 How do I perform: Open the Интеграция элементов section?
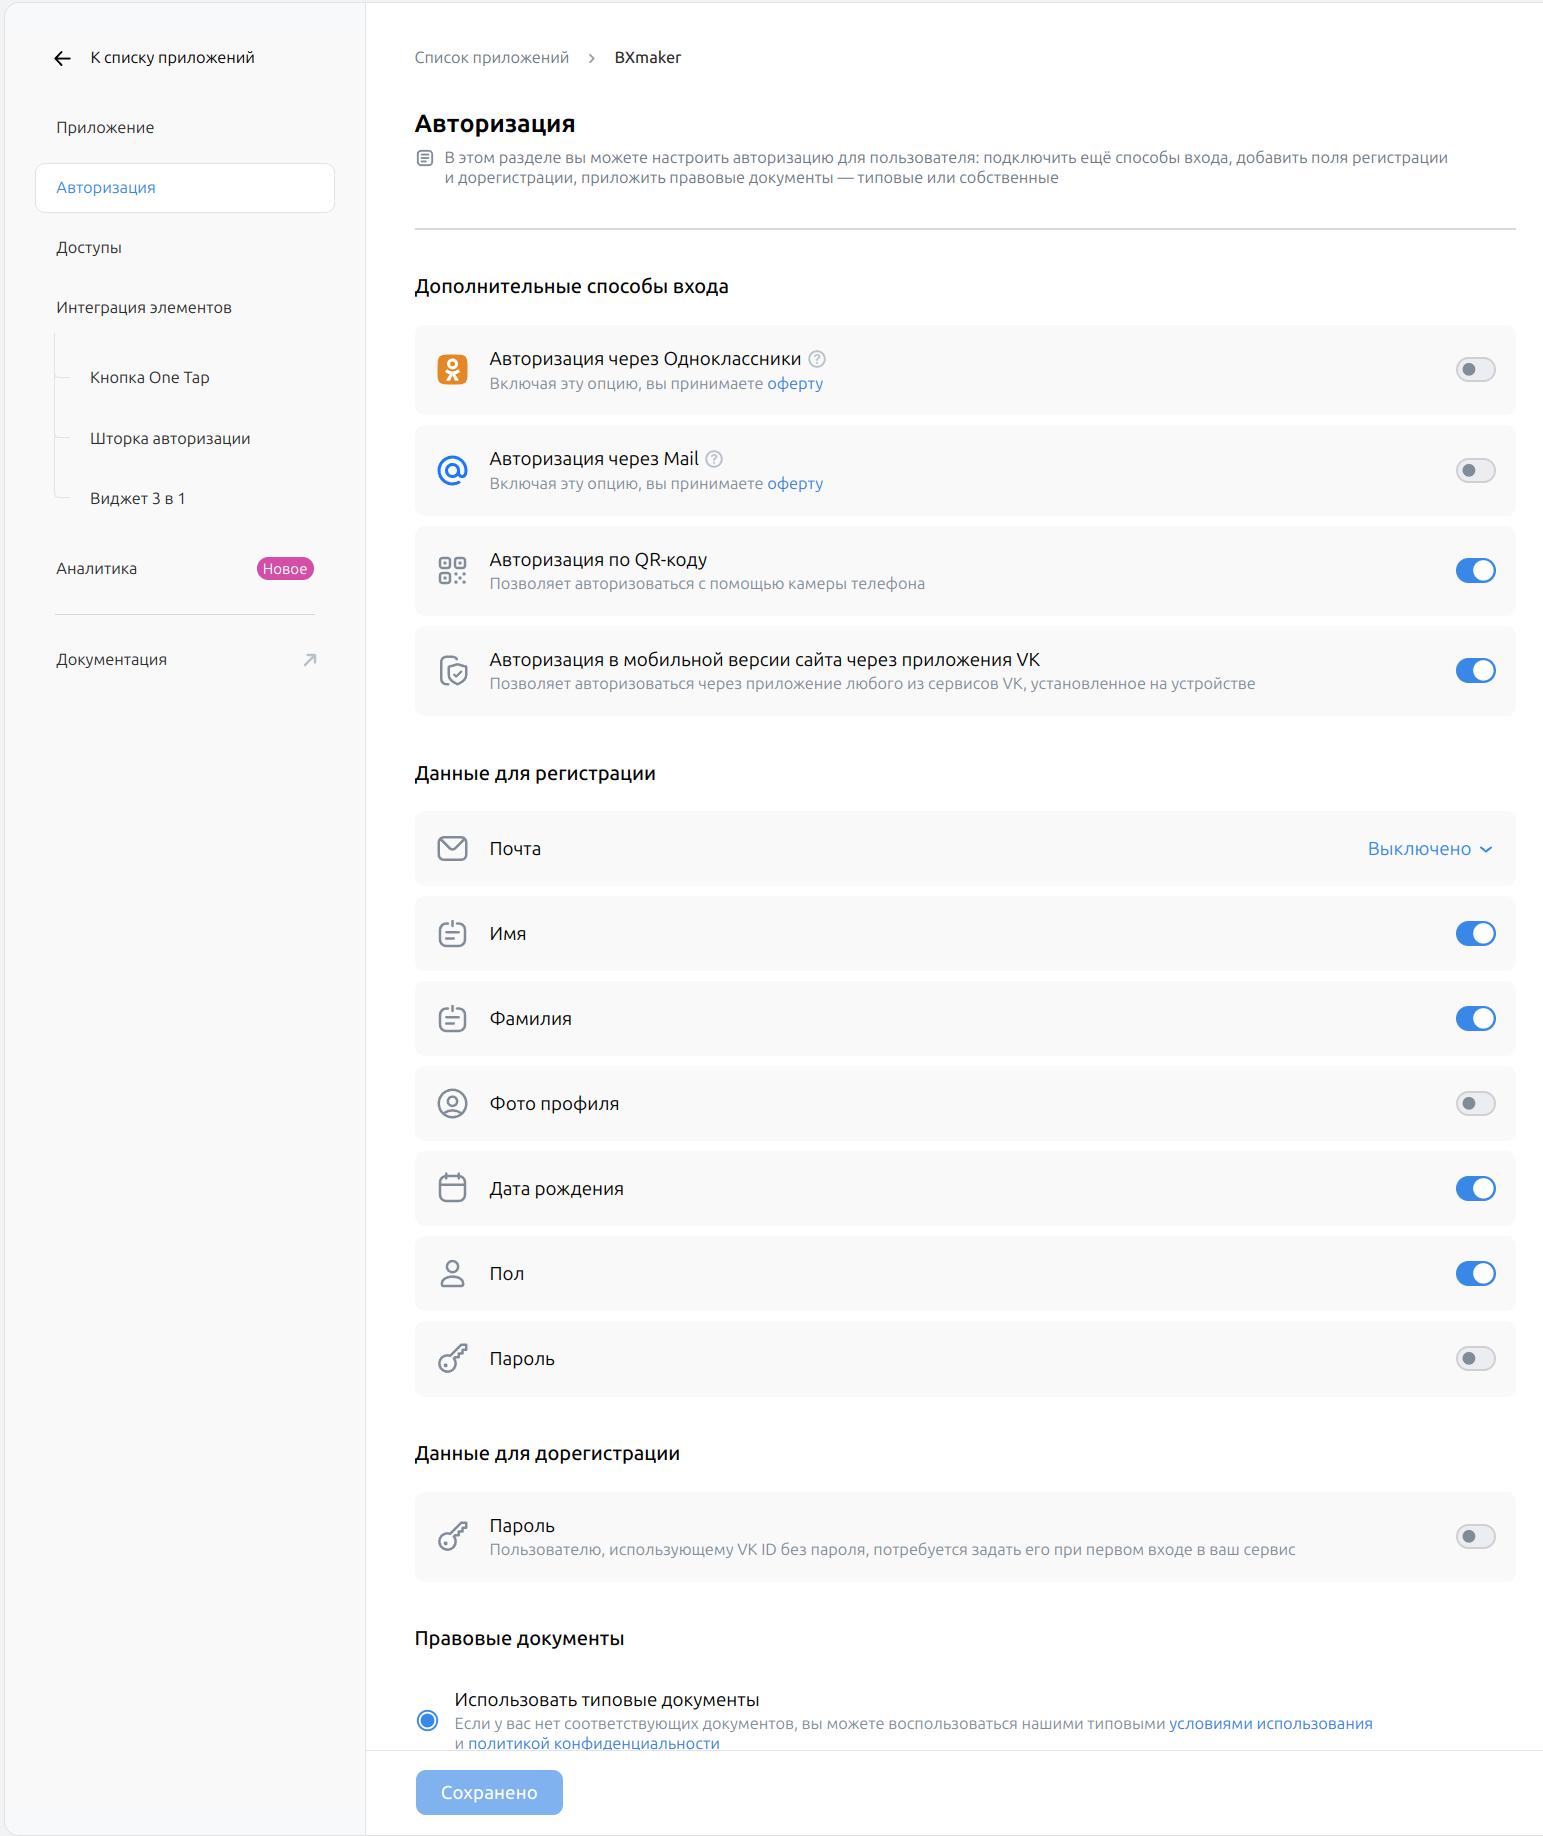(x=144, y=308)
